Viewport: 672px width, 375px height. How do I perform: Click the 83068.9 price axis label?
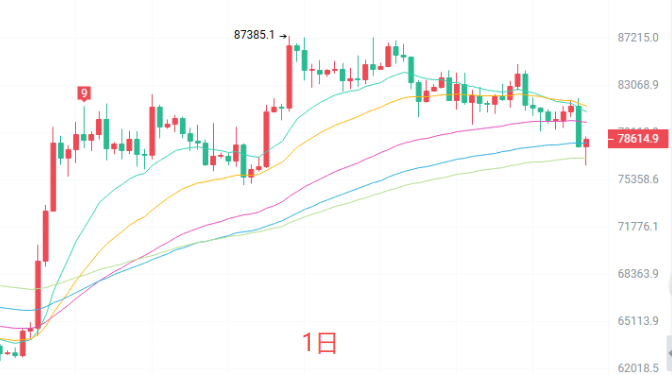tap(638, 85)
